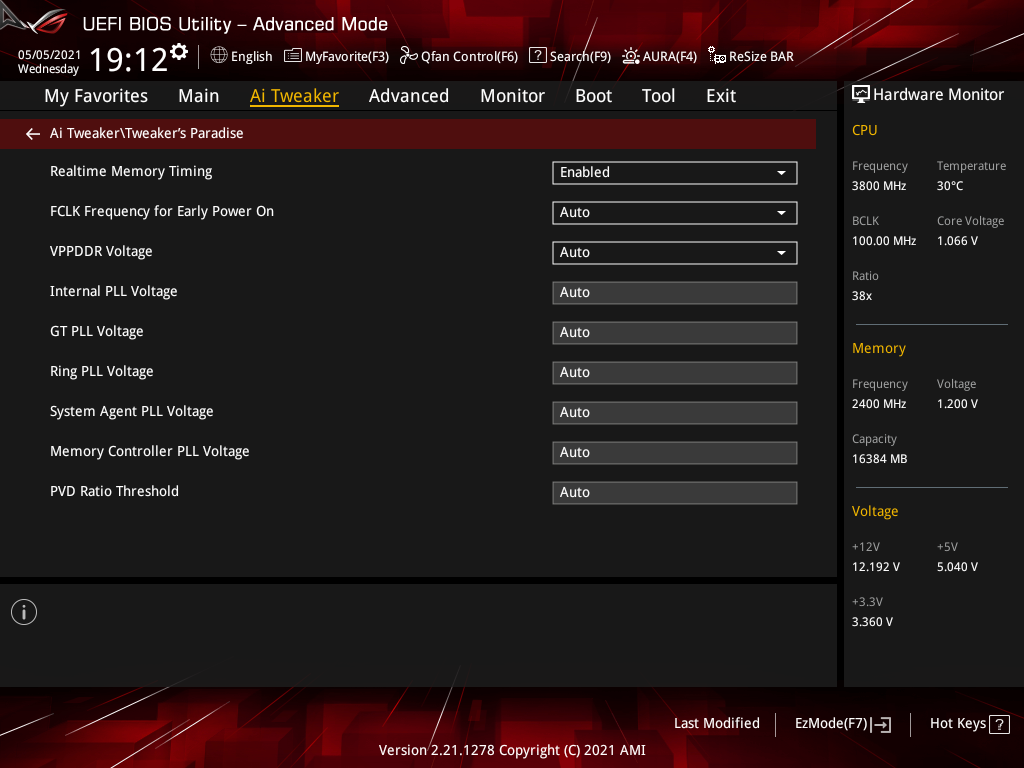
Task: Click BCLK value 100.00 MHz
Action: pyautogui.click(x=884, y=241)
